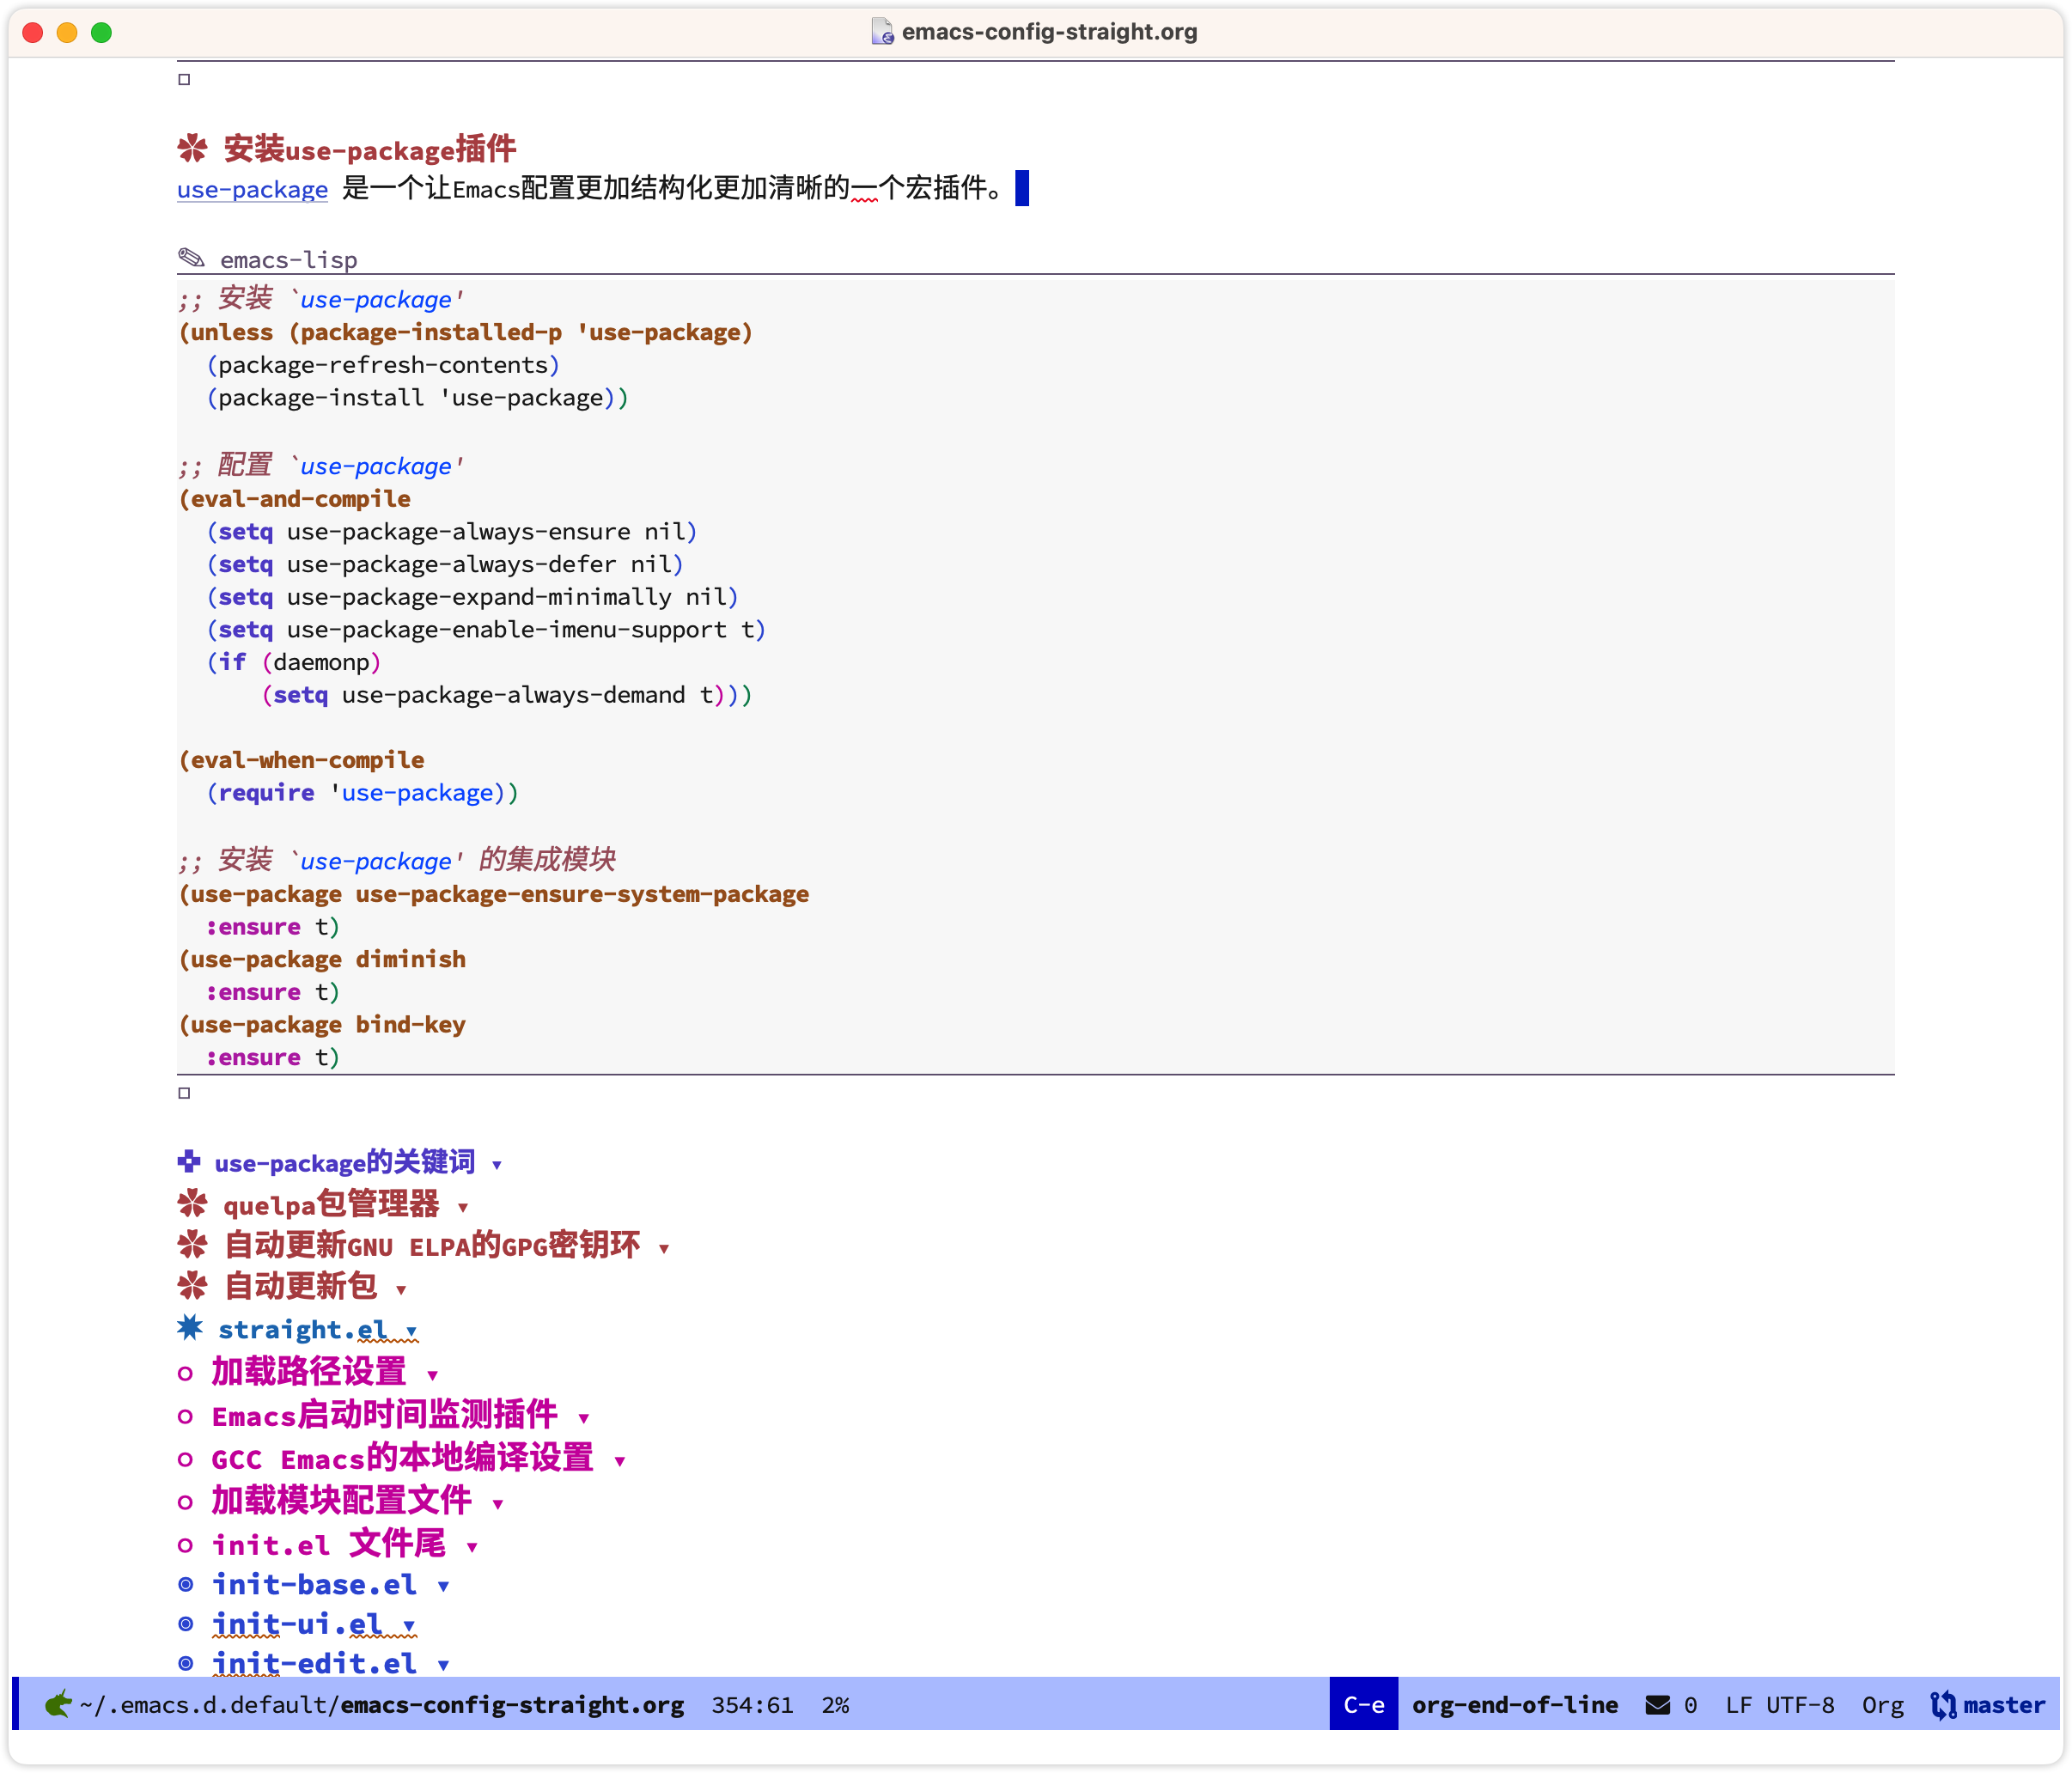Screen dimensions: 2072x1773
Task: Click the circle bullet beside Emacs启动时间监测插件
Action: tap(185, 1417)
